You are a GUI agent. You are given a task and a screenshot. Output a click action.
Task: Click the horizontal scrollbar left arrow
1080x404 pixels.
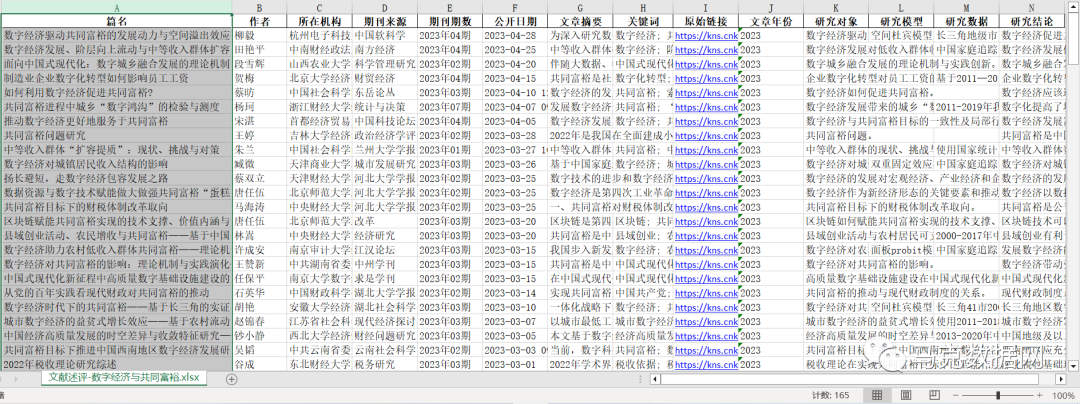tap(654, 379)
